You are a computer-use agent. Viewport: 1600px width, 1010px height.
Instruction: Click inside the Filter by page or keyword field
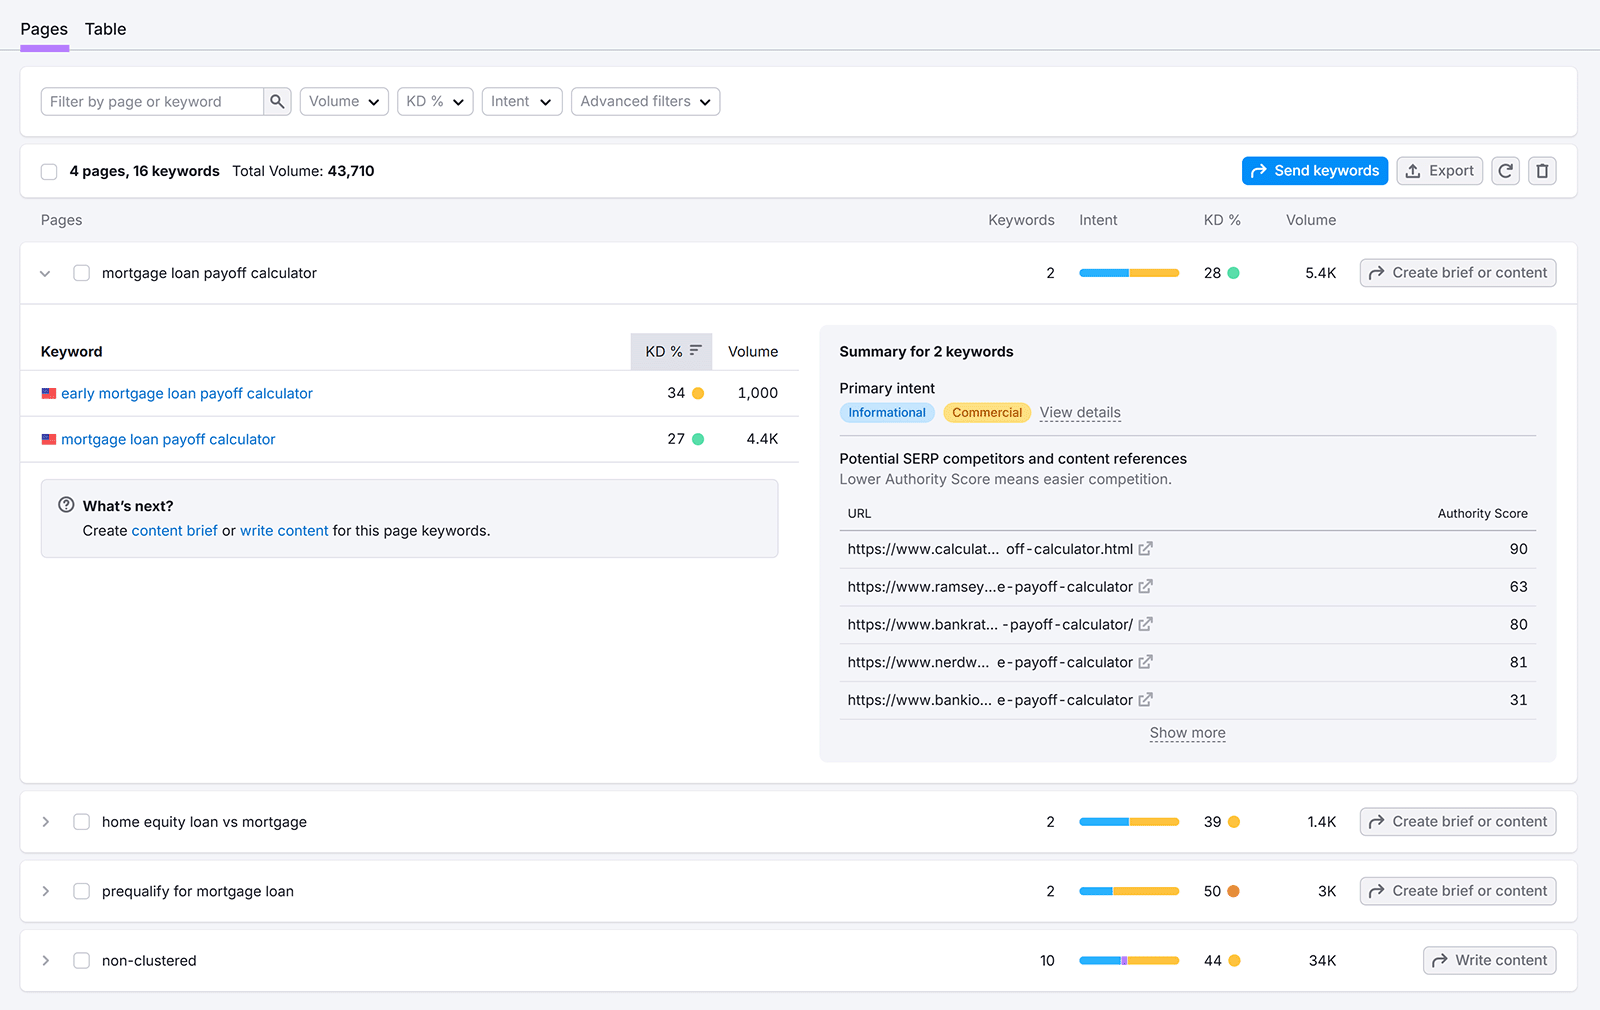click(150, 101)
